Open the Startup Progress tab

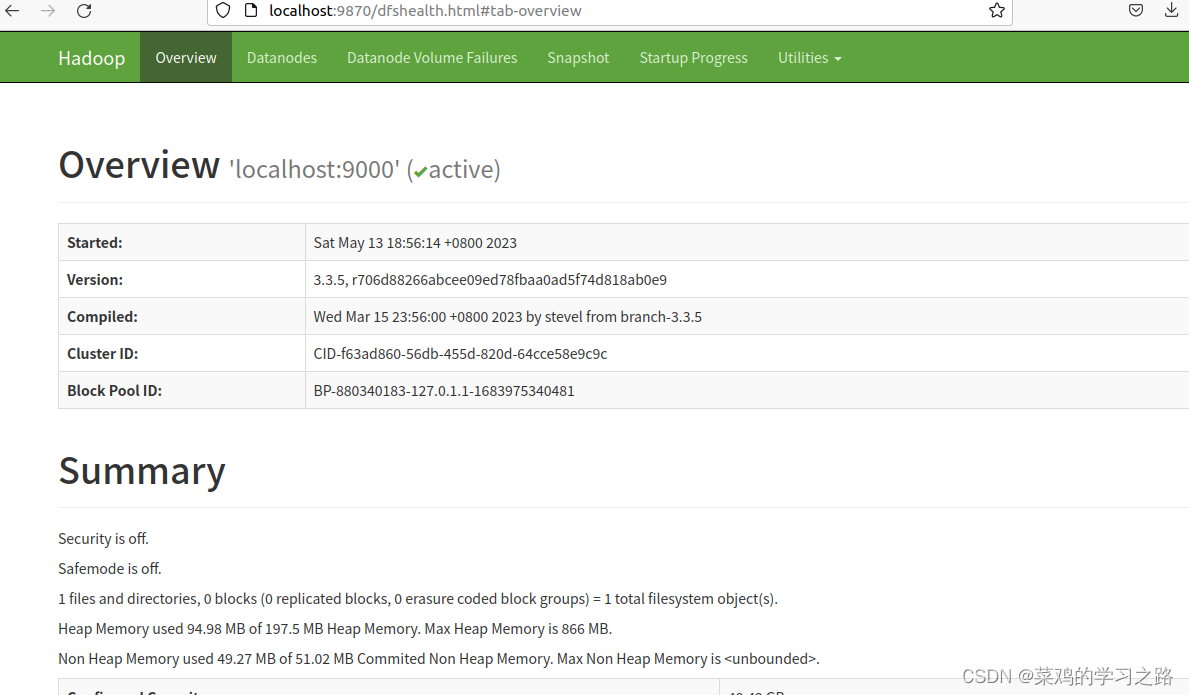(693, 58)
